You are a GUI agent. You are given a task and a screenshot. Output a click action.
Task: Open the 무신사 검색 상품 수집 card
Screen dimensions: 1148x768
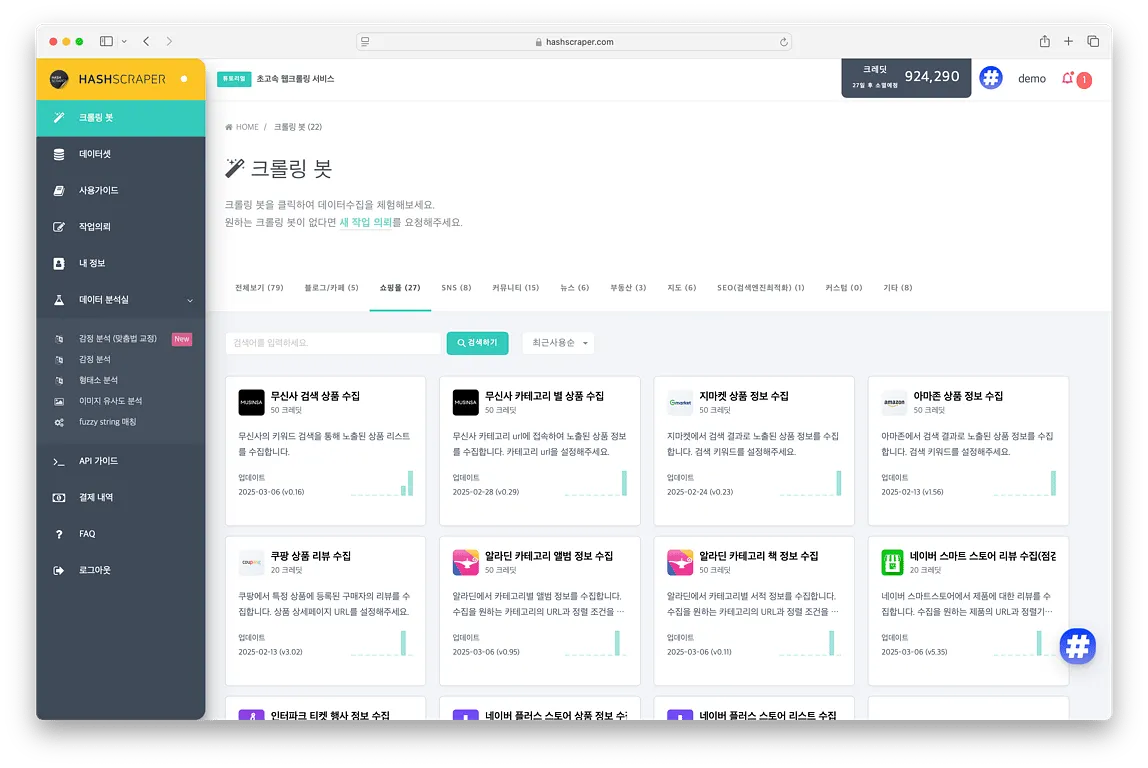pos(325,450)
